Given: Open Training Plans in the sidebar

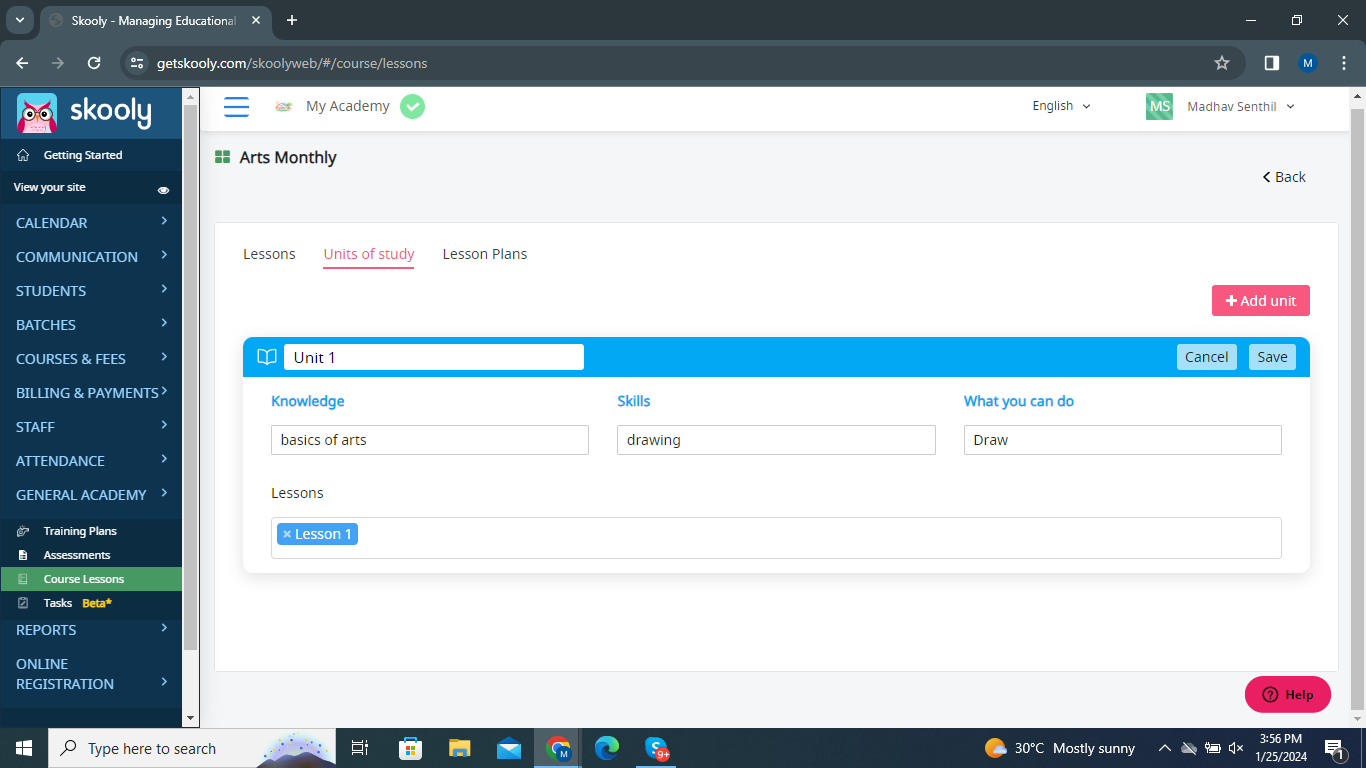Looking at the screenshot, I should click(80, 531).
